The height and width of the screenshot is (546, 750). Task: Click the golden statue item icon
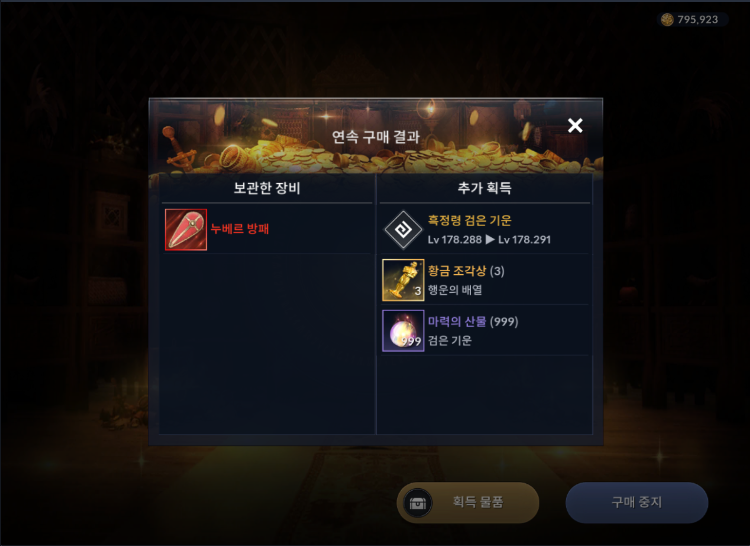(403, 280)
